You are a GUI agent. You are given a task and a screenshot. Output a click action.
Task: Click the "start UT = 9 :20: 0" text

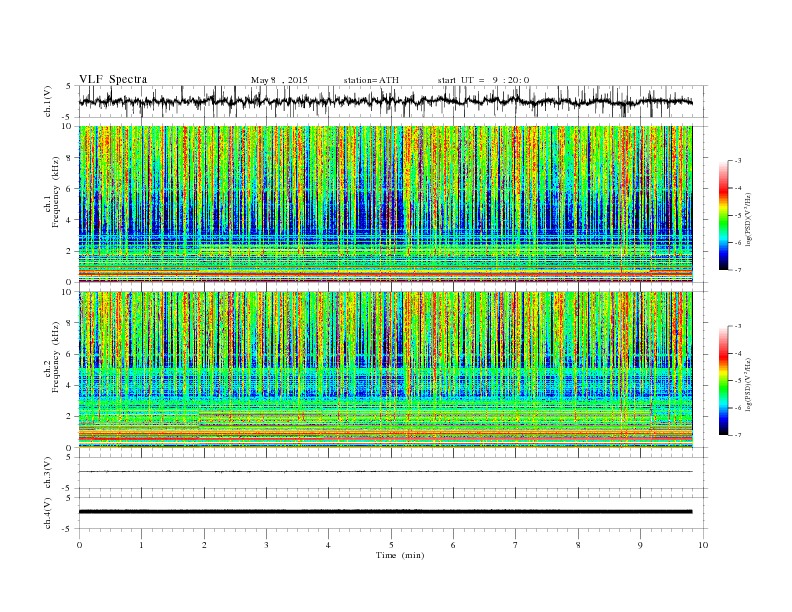[483, 80]
